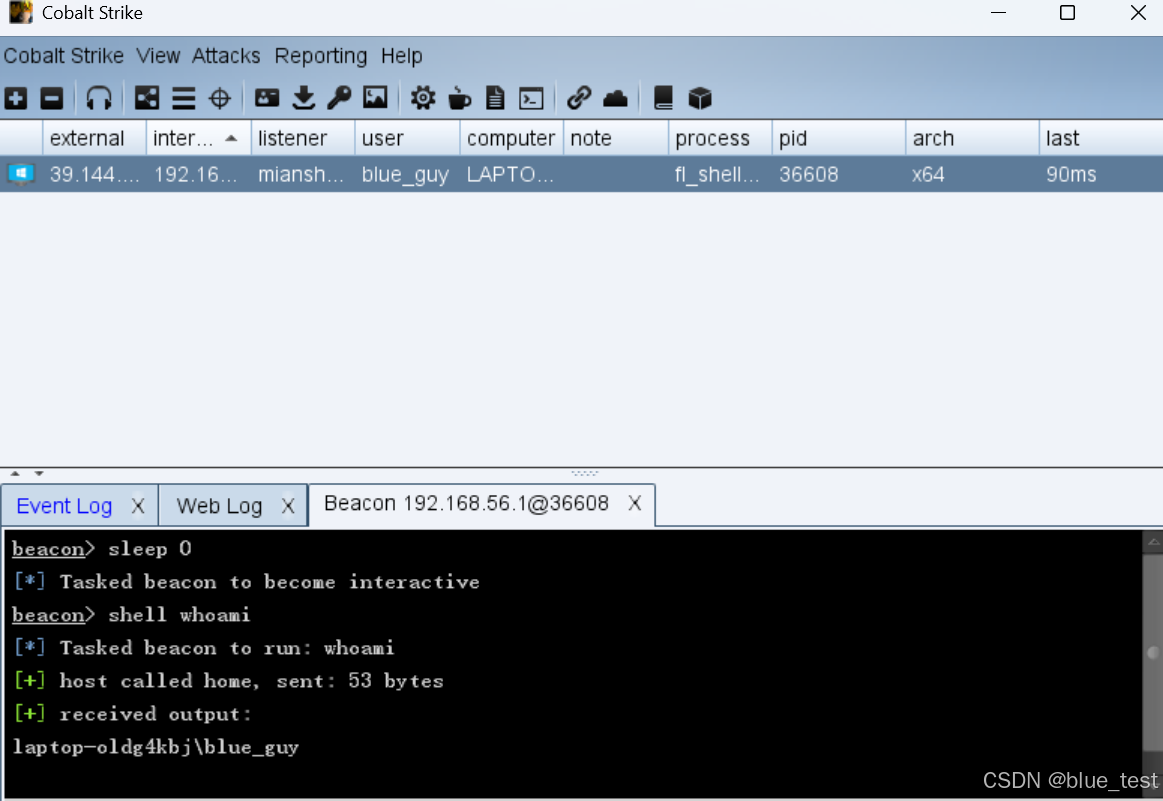The image size is (1163, 801).
Task: Open the Script Console
Action: 530,97
